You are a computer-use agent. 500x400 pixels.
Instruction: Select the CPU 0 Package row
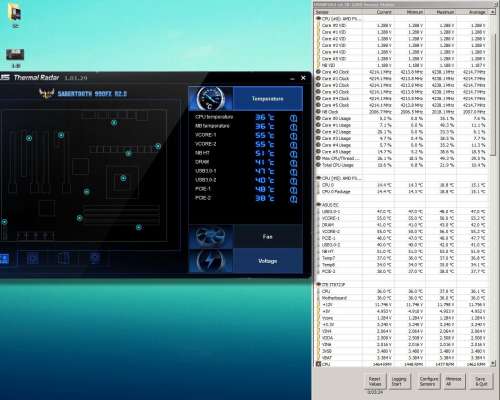[401, 192]
